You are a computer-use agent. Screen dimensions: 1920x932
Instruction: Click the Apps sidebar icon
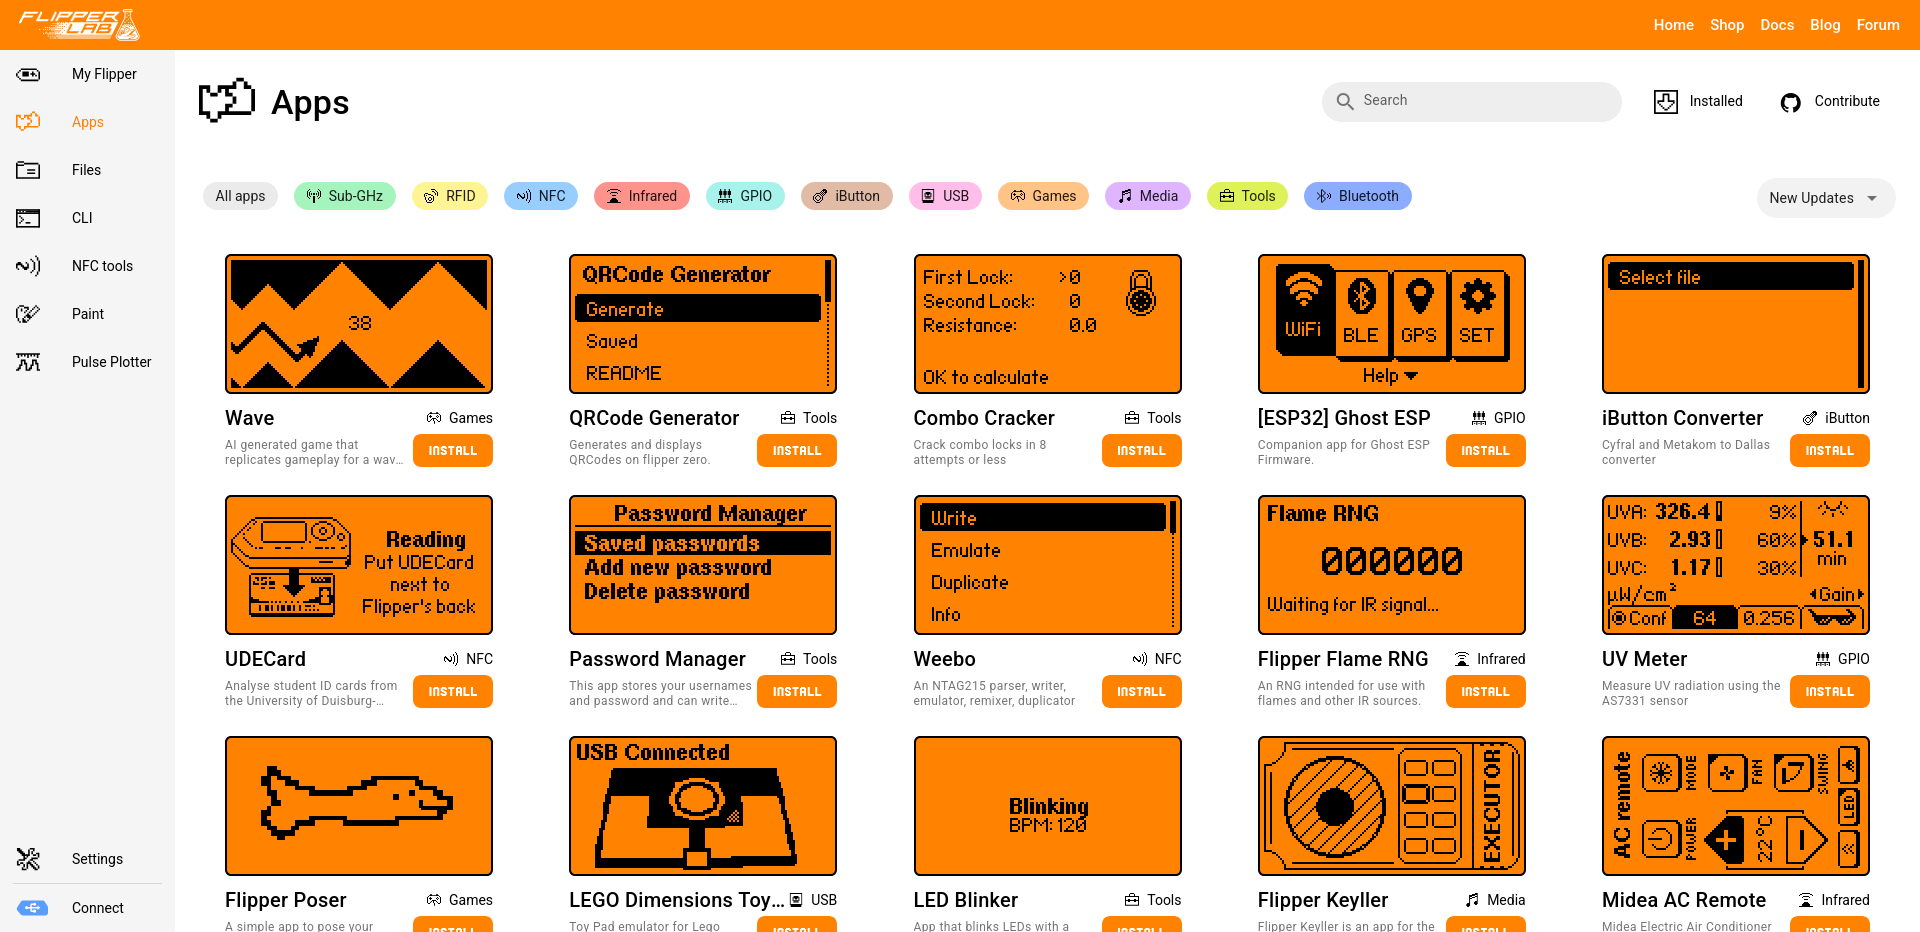(28, 122)
